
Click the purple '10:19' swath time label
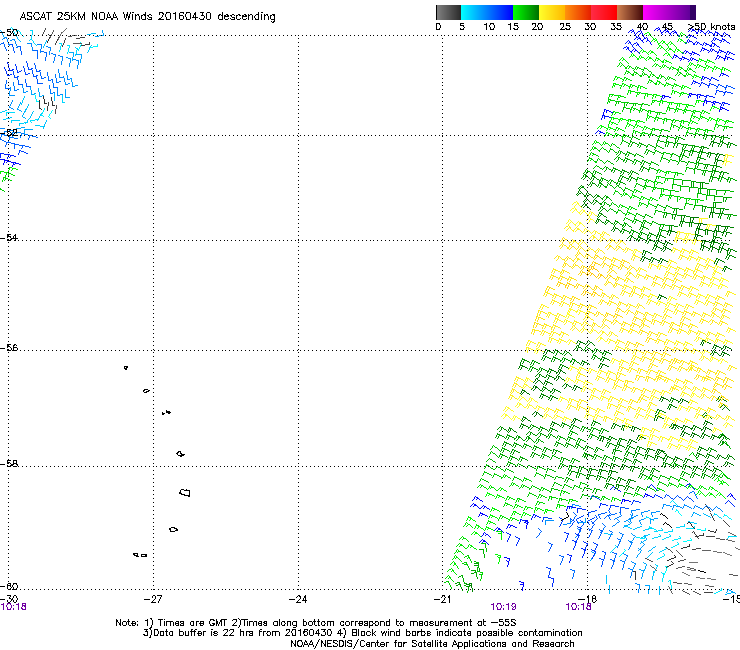click(x=504, y=607)
